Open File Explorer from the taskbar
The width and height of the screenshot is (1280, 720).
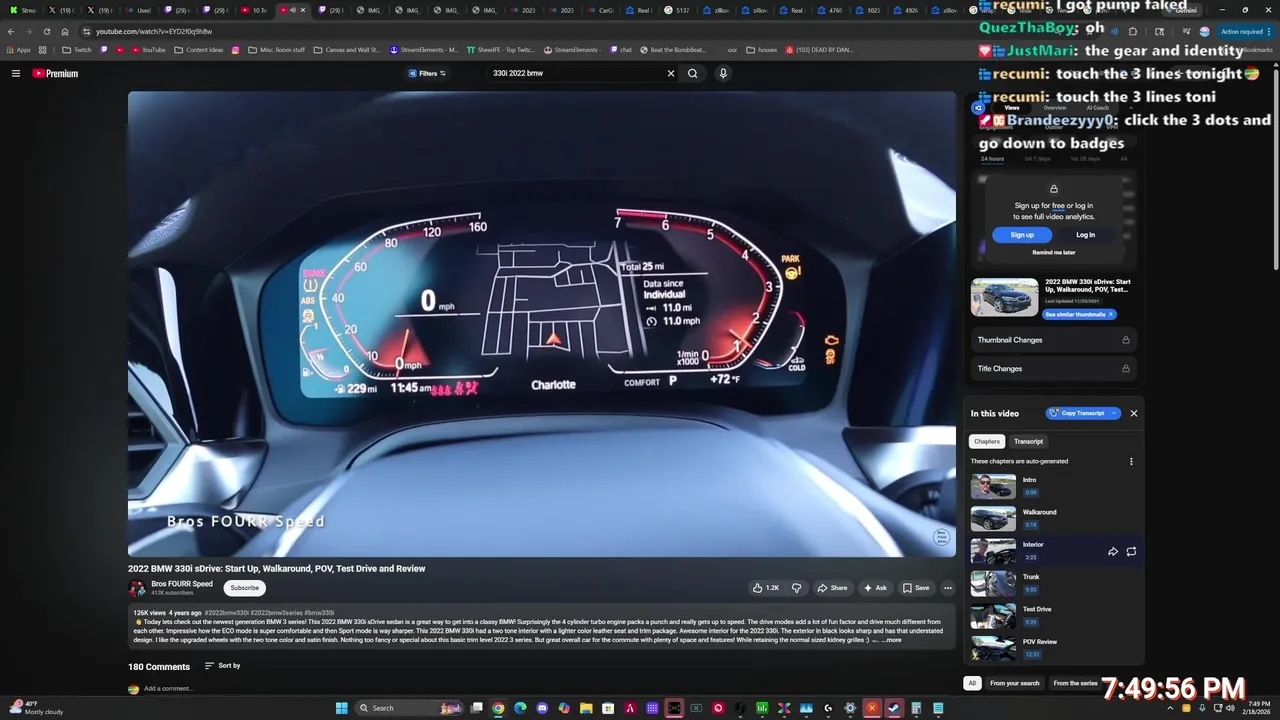[x=586, y=708]
